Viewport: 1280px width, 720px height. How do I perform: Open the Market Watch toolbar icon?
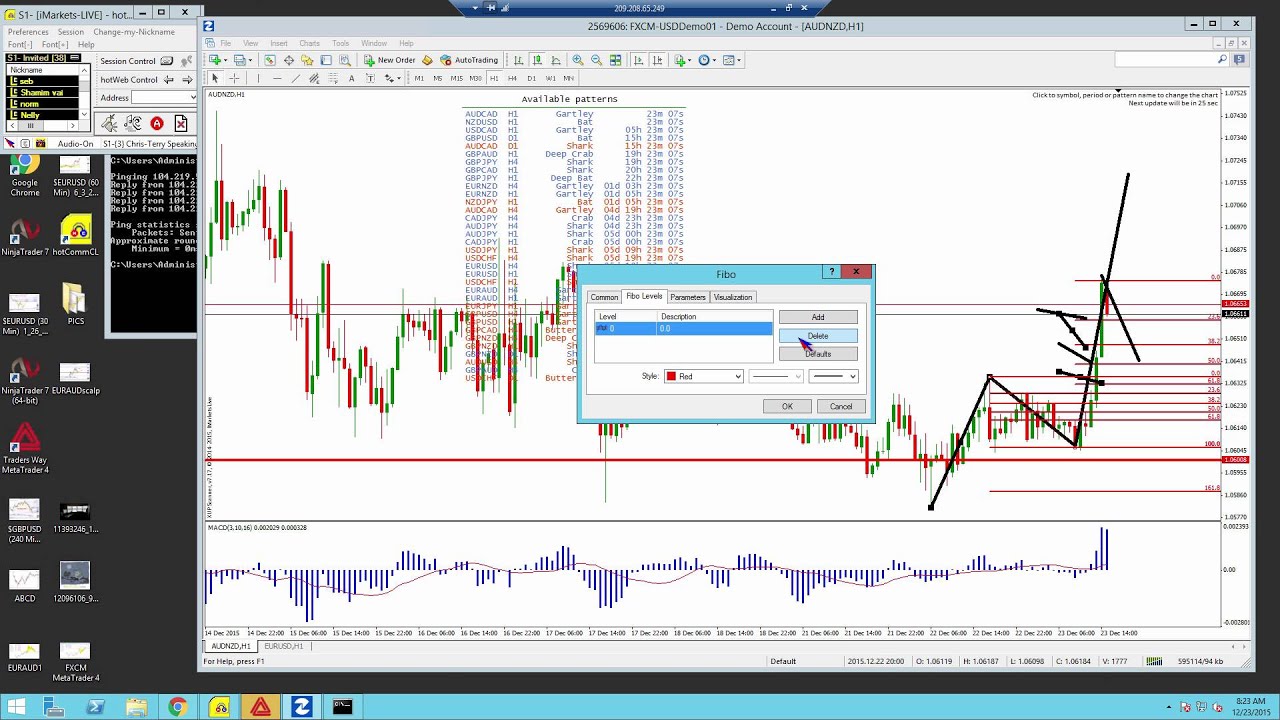(x=269, y=60)
